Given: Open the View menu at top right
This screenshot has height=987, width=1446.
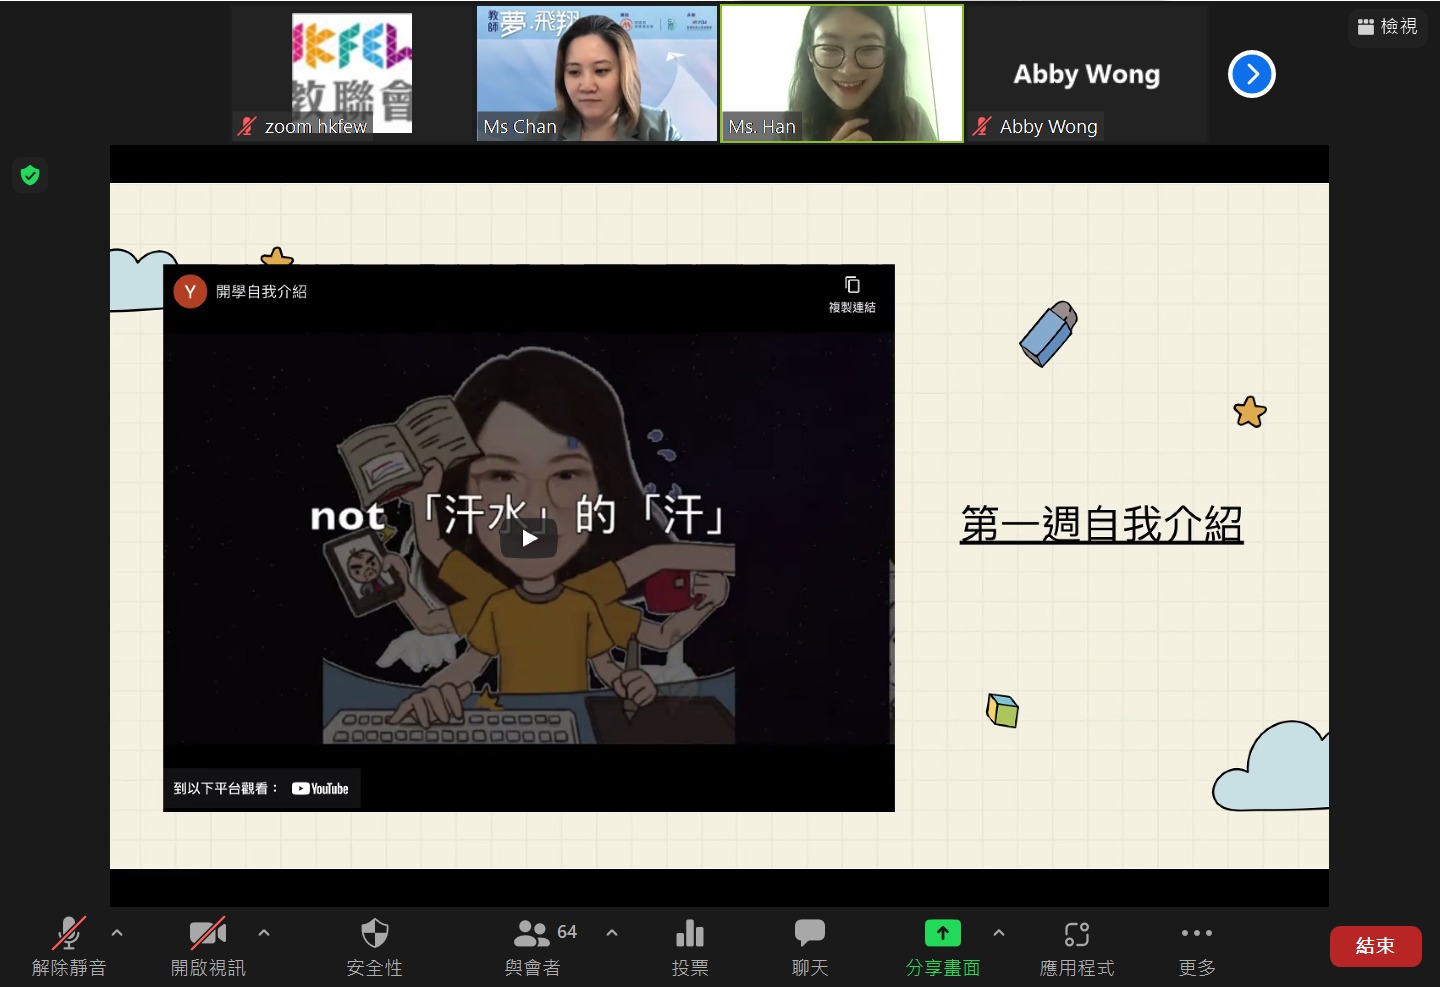Looking at the screenshot, I should (1388, 26).
